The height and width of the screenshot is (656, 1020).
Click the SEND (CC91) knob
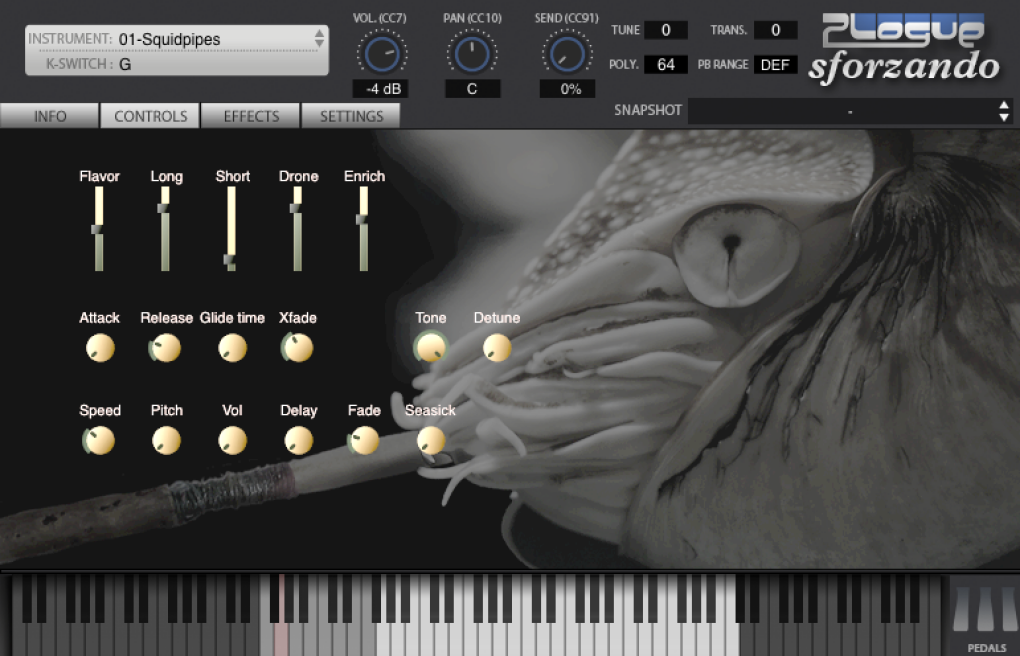[567, 54]
